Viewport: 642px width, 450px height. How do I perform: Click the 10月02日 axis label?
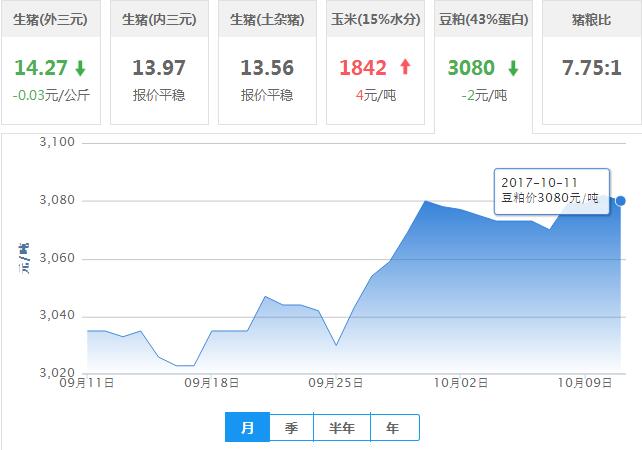(460, 383)
